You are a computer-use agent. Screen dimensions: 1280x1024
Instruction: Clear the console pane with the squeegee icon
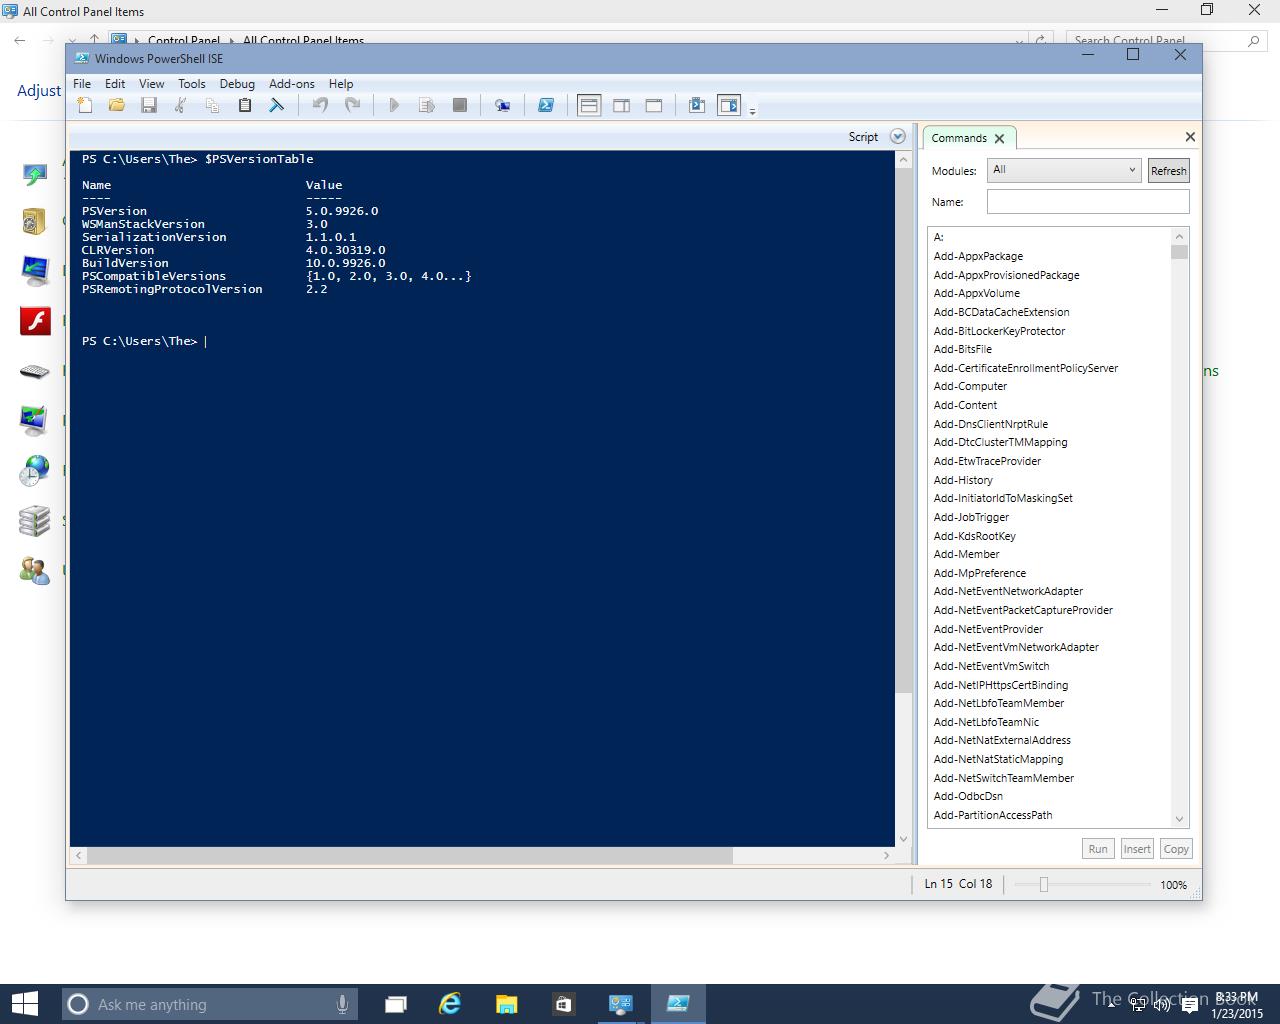point(277,105)
